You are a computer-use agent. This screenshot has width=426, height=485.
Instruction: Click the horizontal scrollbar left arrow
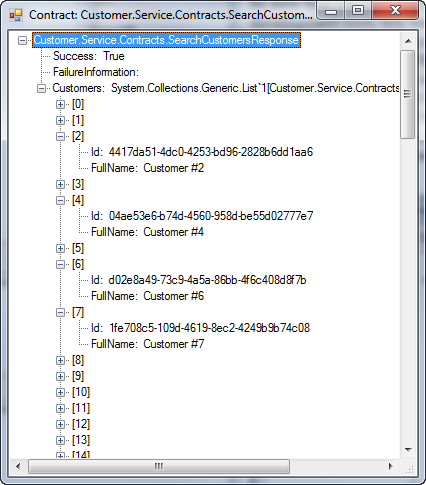[18, 466]
